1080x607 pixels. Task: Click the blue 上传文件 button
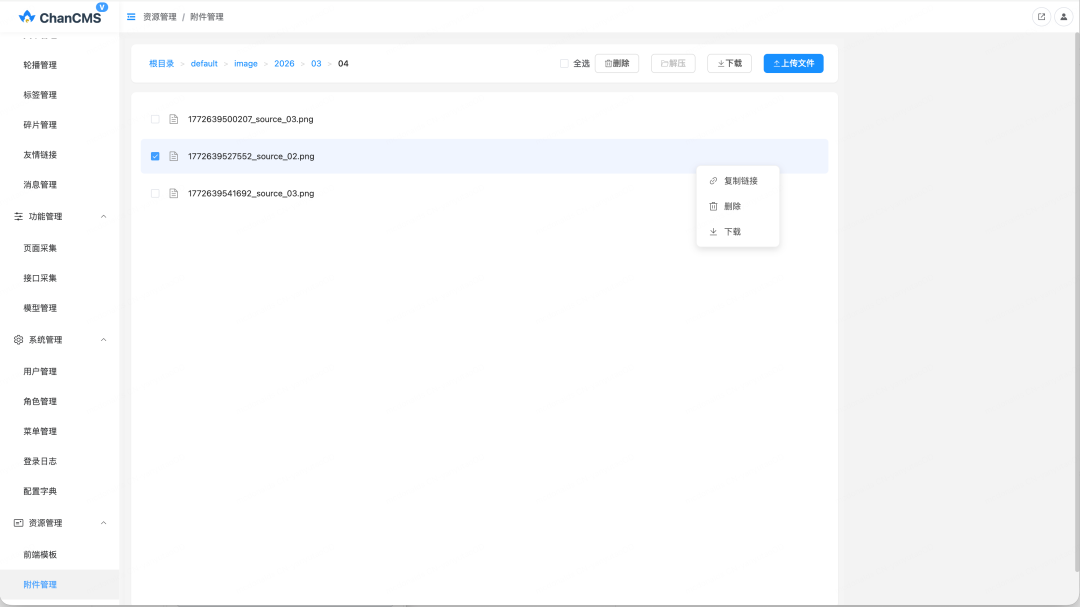pos(793,63)
